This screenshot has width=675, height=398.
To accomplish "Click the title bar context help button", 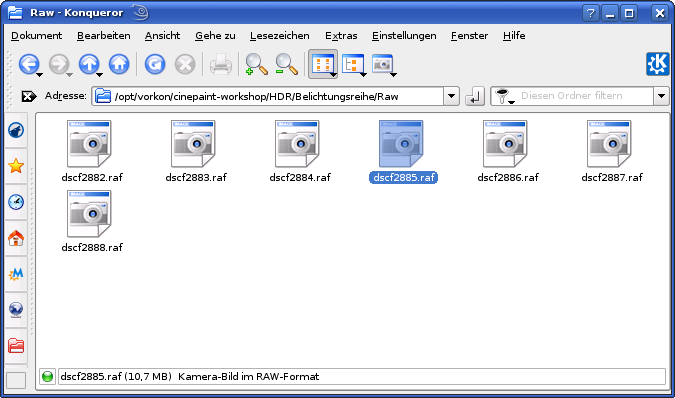I will coord(591,13).
